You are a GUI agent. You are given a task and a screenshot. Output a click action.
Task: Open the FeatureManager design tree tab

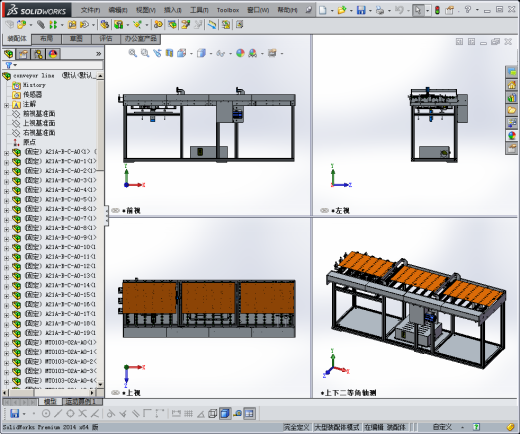point(9,54)
